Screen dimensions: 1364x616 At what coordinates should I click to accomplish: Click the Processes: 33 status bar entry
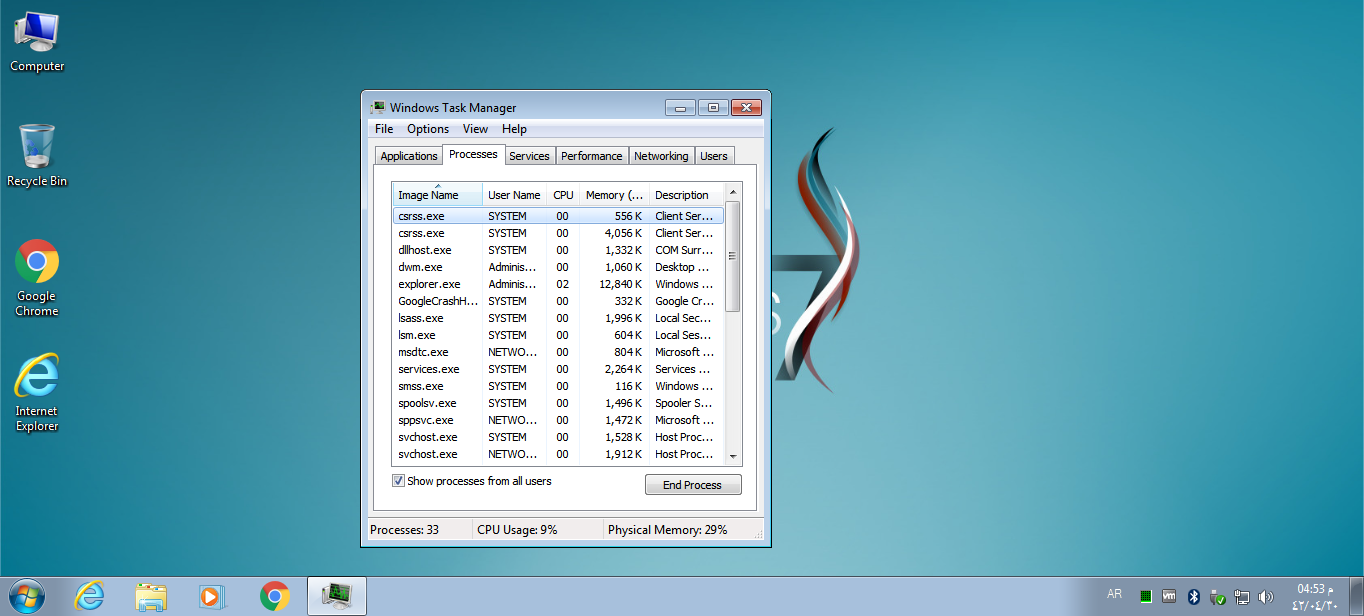pyautogui.click(x=405, y=530)
